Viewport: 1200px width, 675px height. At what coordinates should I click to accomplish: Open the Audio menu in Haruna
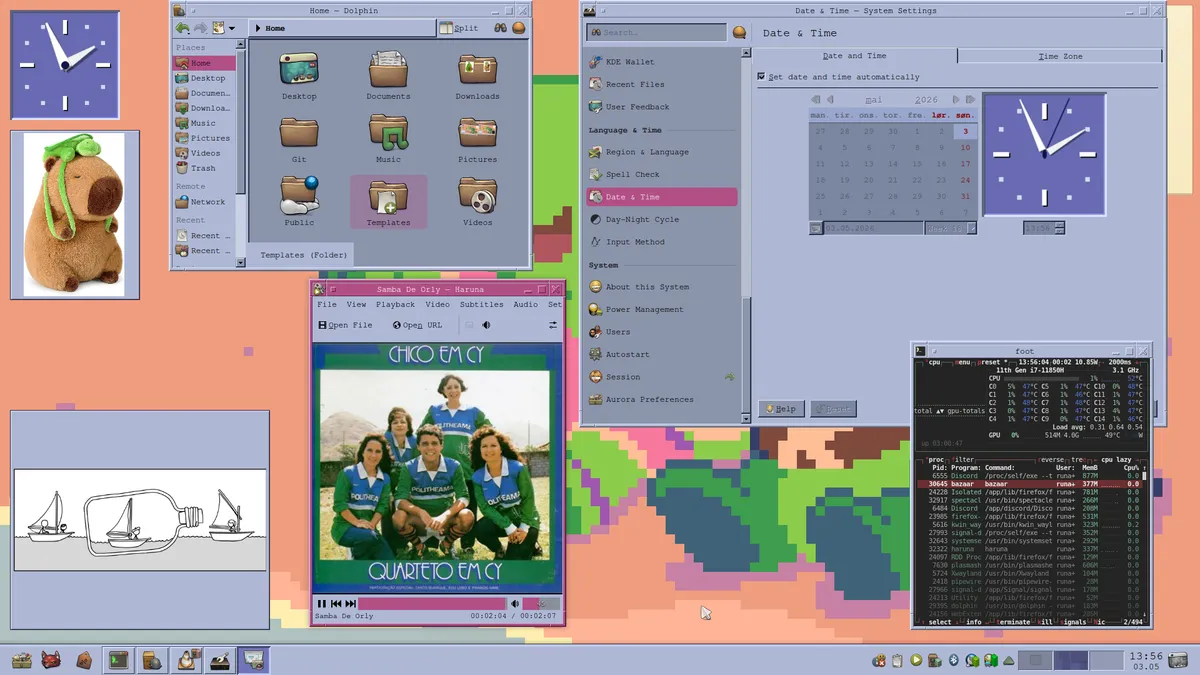coord(525,304)
